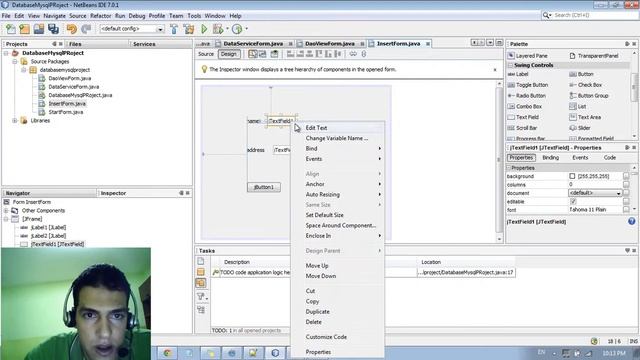Image resolution: width=640 pixels, height=360 pixels.
Task: Click the Connection Mode icon in the designer toolbar
Action: click(x=262, y=54)
